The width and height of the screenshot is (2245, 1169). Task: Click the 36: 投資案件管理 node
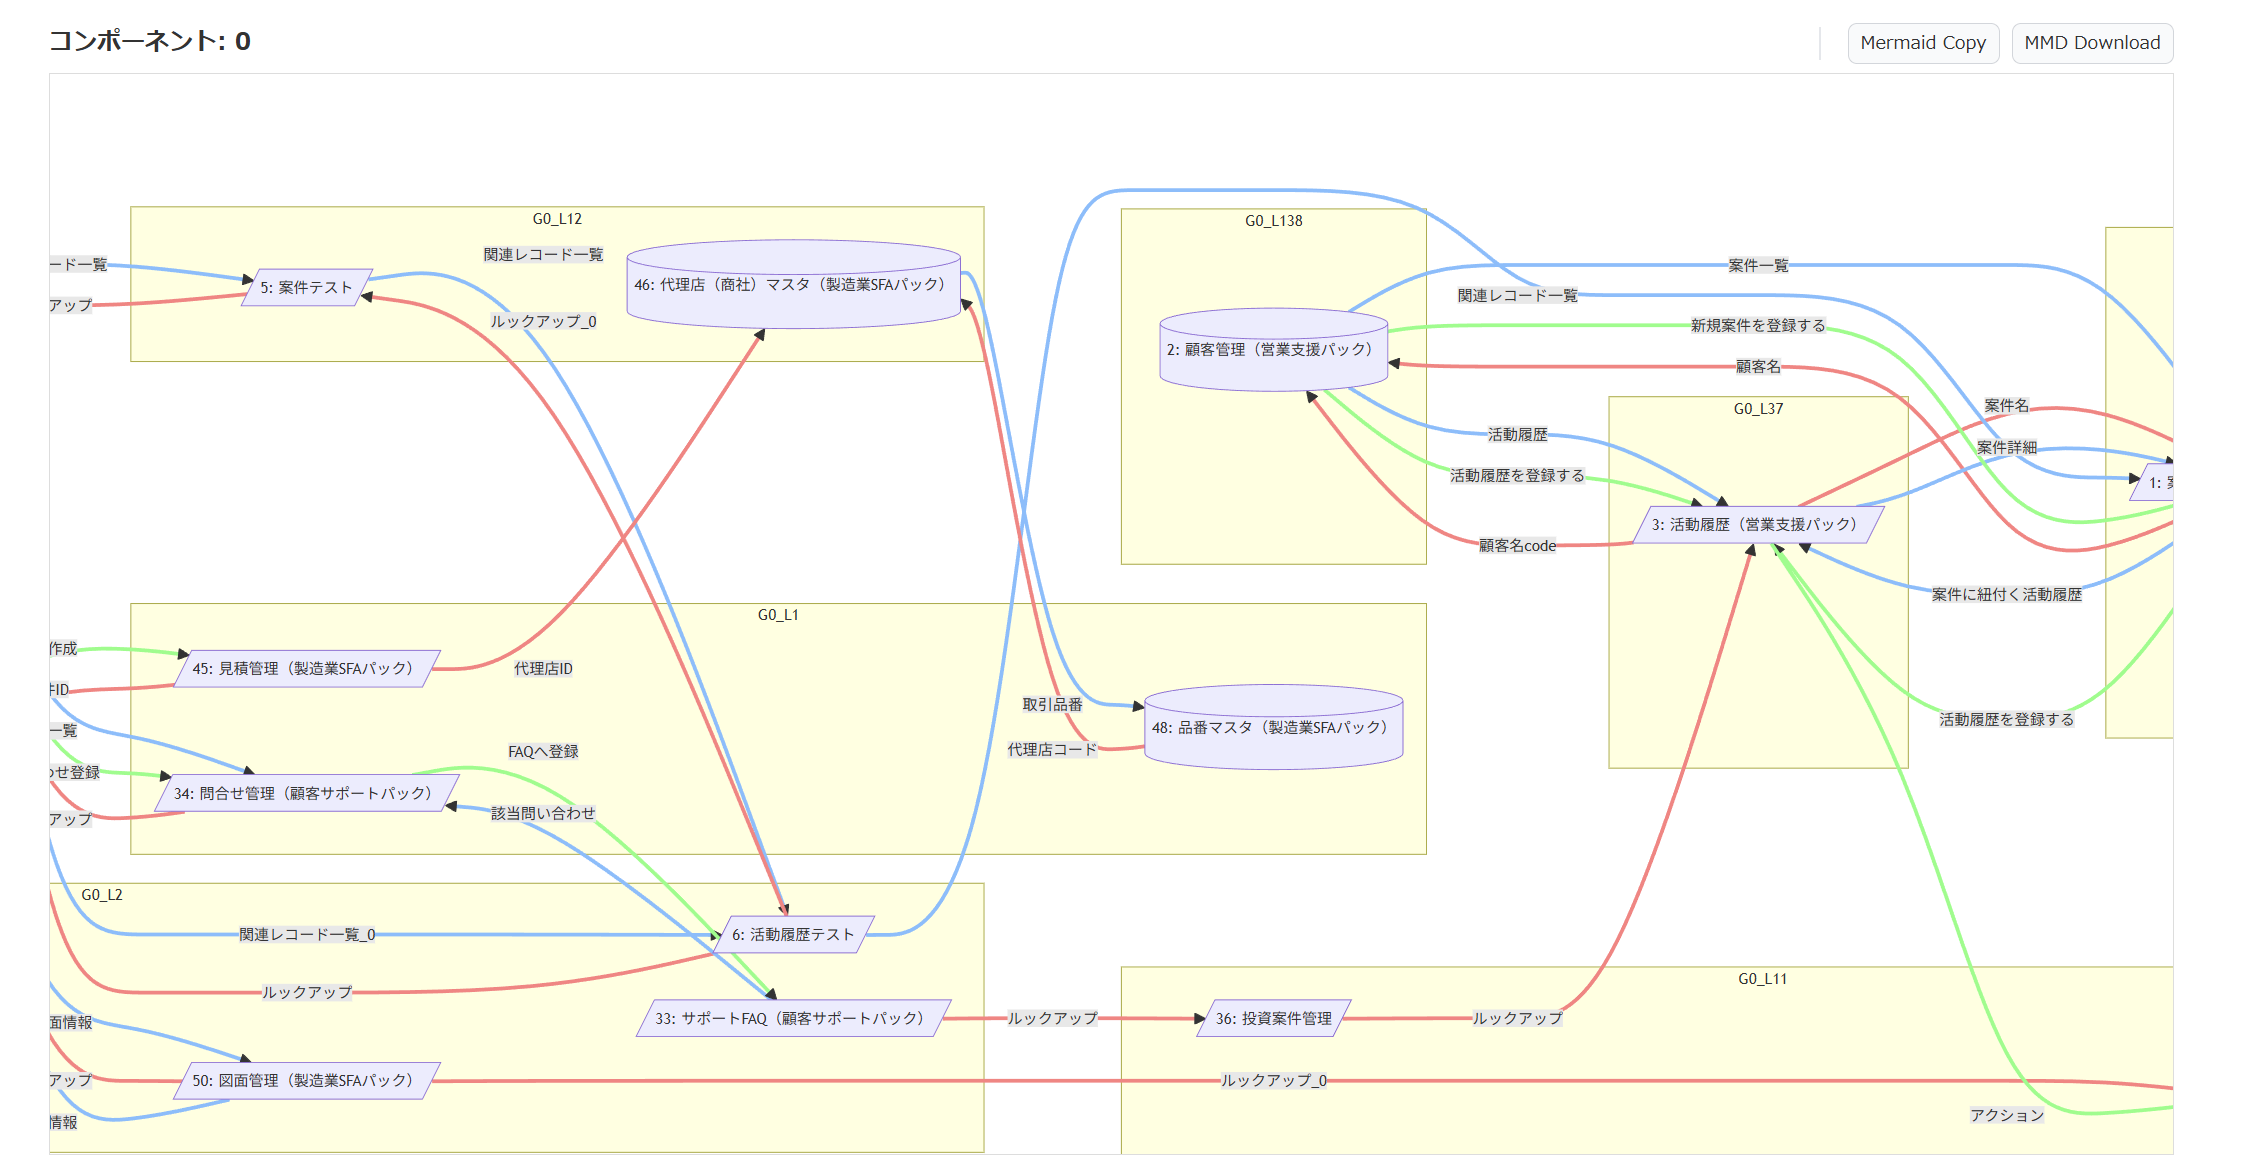(1273, 1019)
